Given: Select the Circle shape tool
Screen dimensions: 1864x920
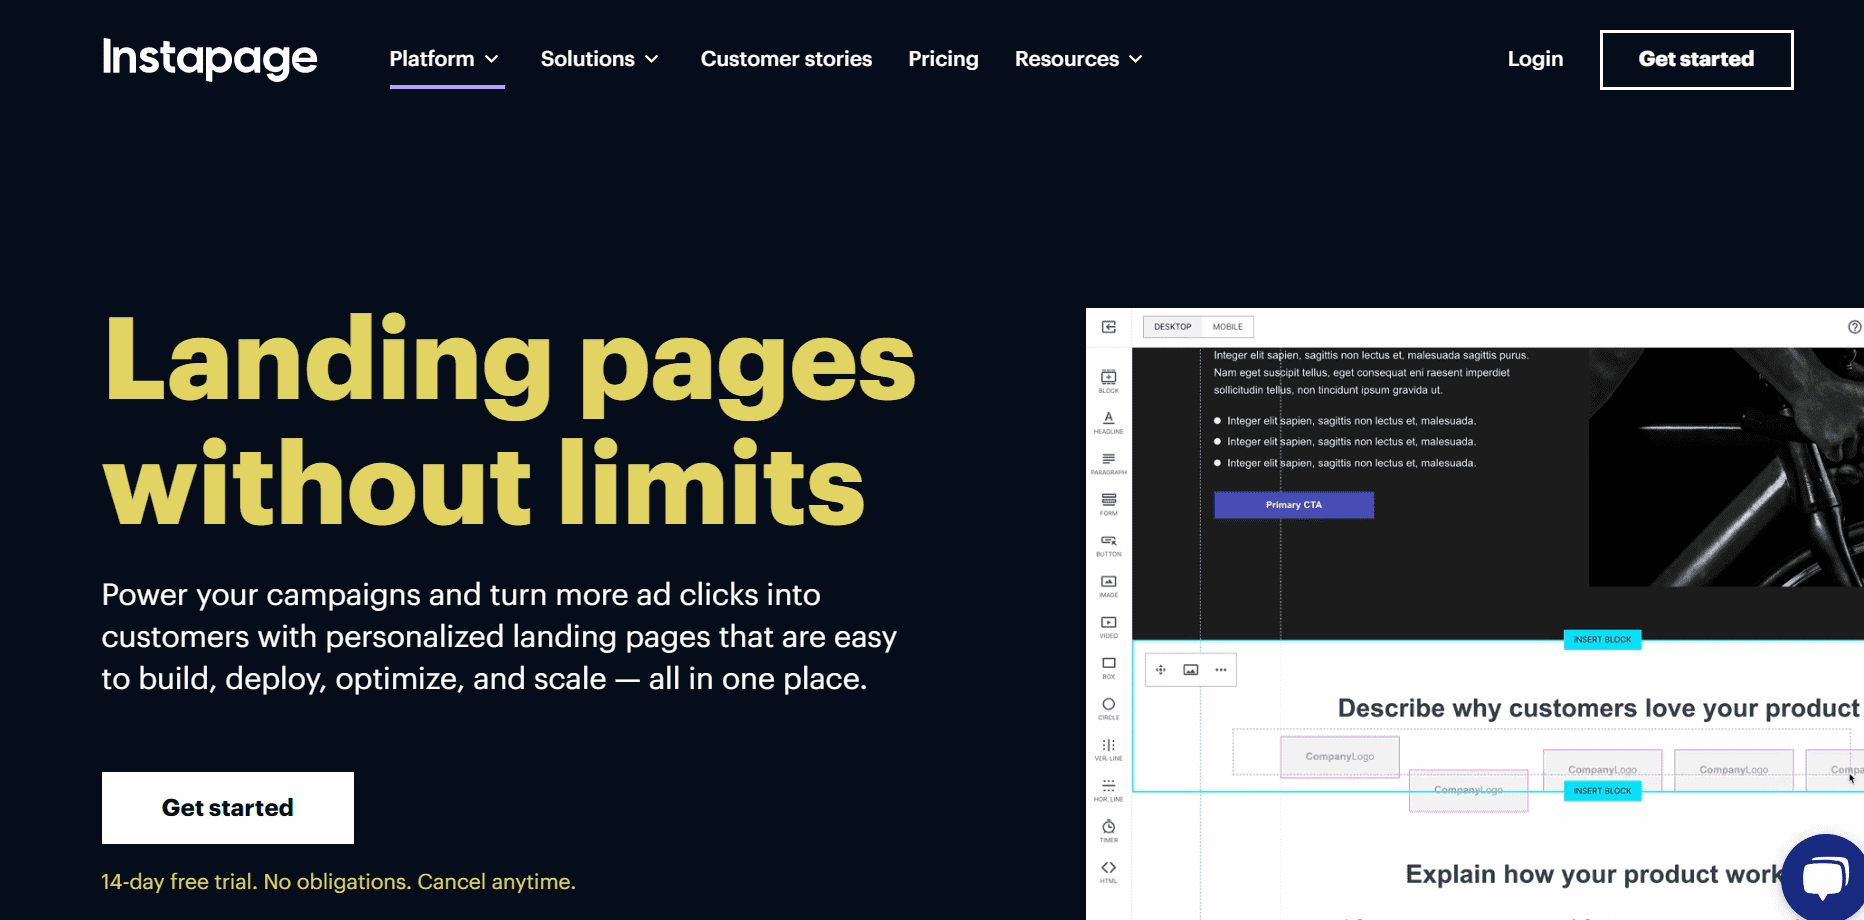Looking at the screenshot, I should click(x=1108, y=707).
